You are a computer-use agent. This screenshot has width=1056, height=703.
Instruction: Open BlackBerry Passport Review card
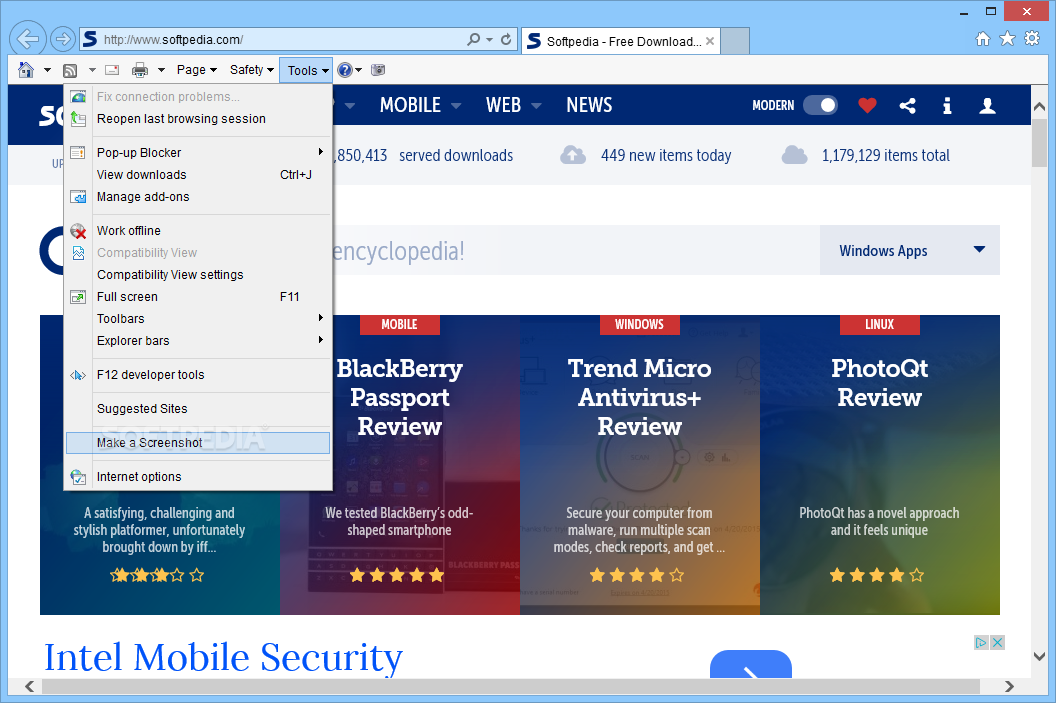coord(400,465)
